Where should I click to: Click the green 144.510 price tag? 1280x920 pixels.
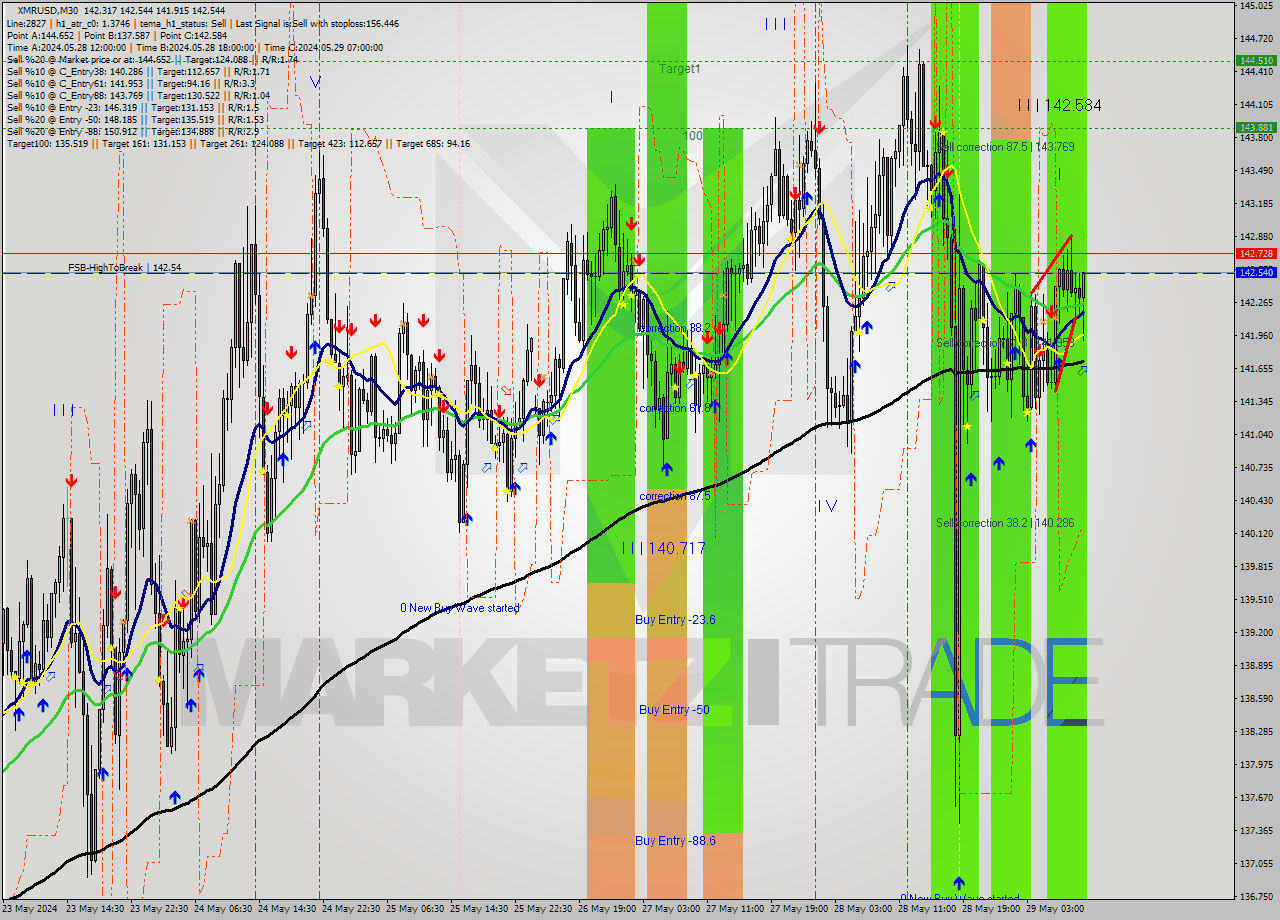(1257, 60)
